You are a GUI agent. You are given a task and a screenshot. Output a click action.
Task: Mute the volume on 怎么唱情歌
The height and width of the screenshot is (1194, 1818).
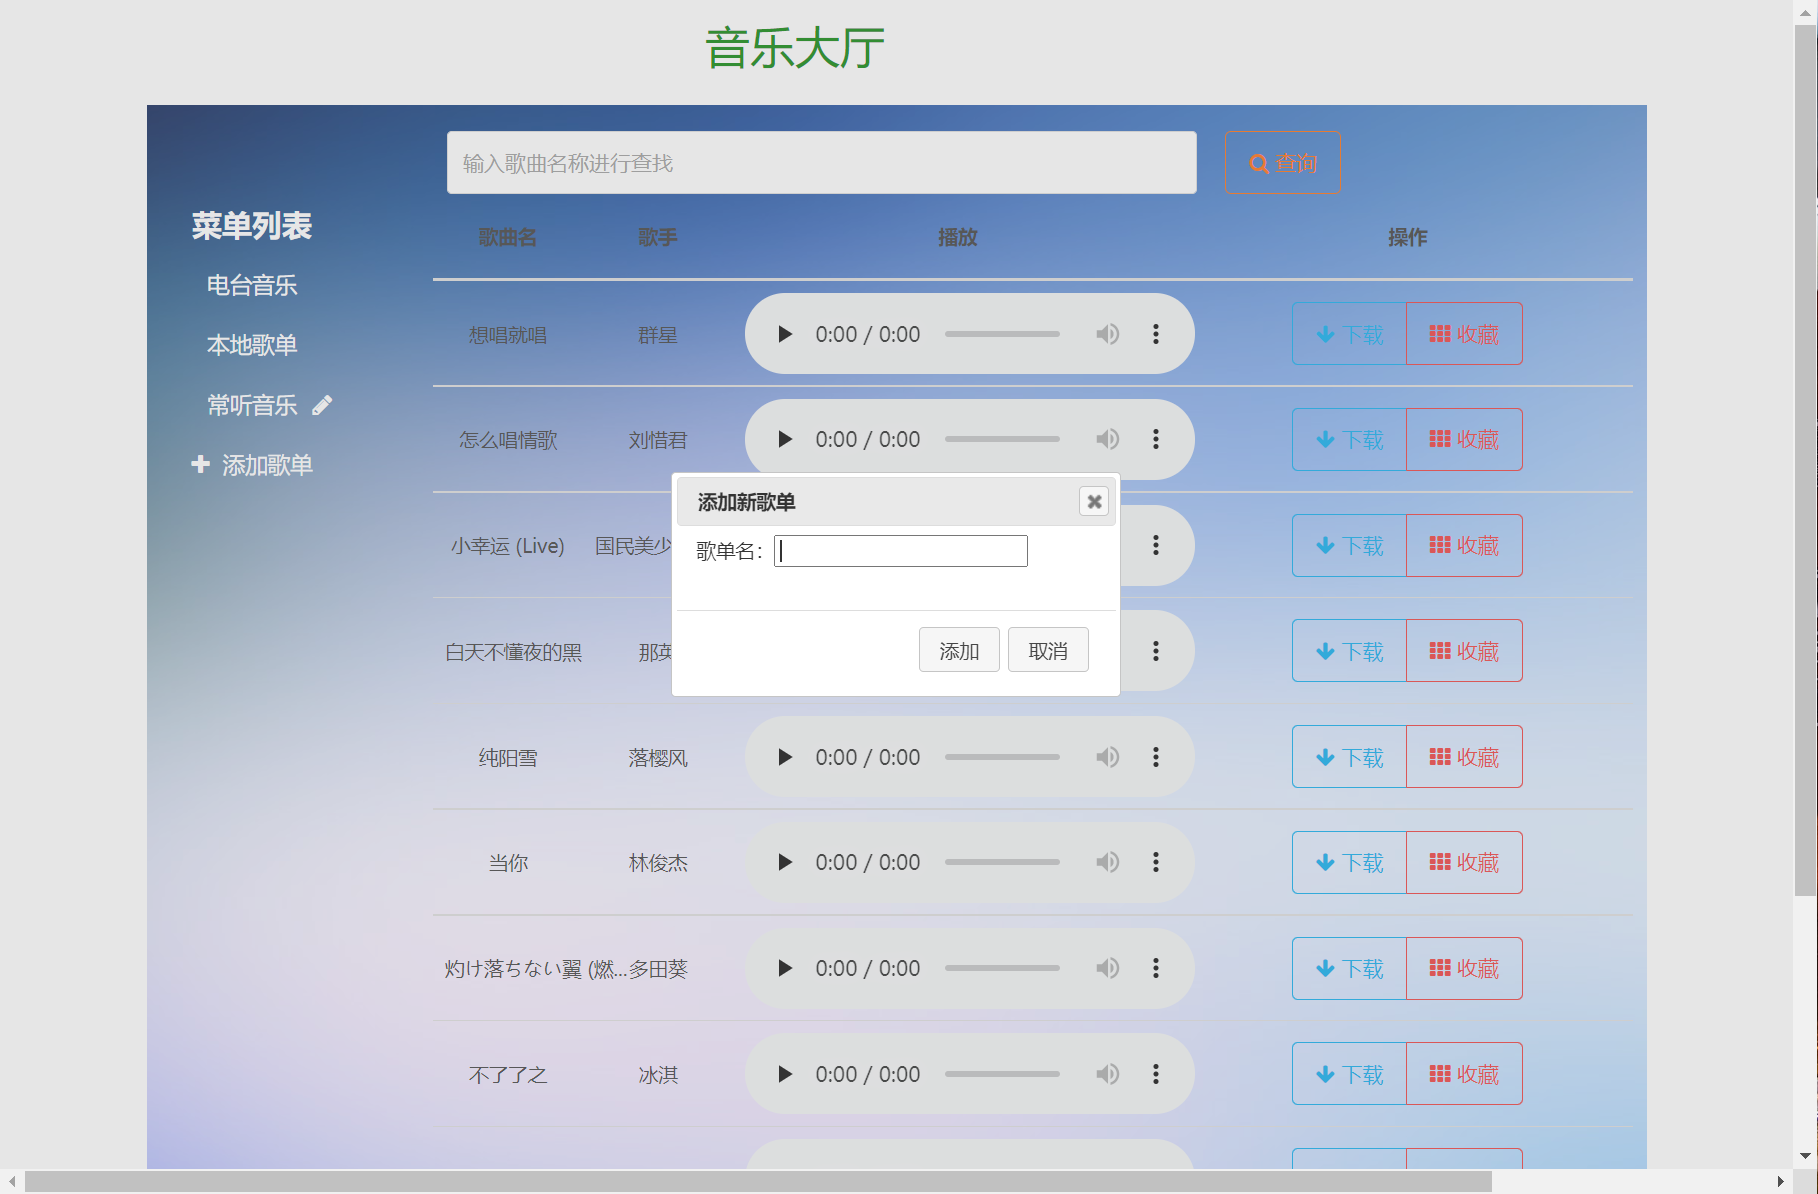pos(1107,439)
